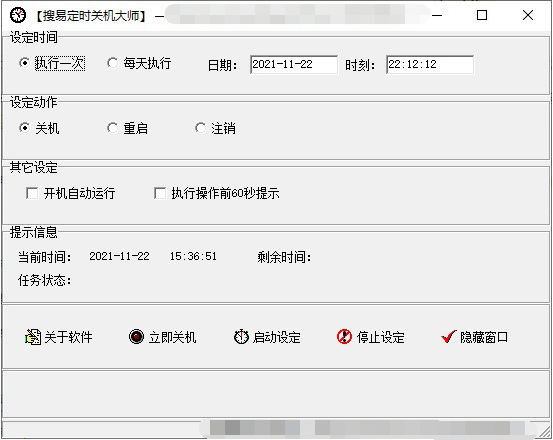Click the window corner sizing grip
The height and width of the screenshot is (440, 553).
544,431
